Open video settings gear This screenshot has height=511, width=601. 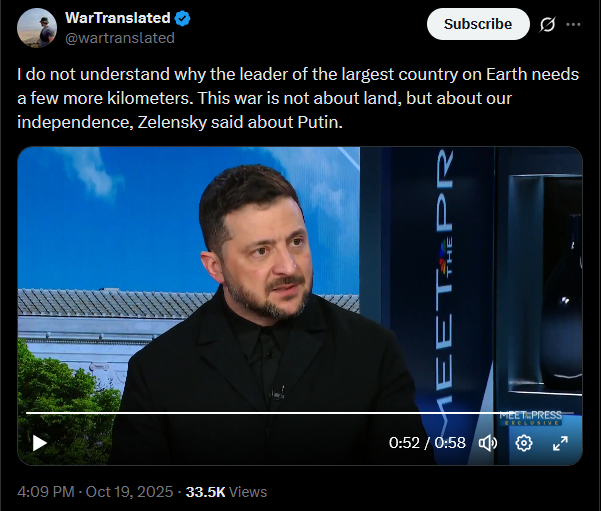524,443
